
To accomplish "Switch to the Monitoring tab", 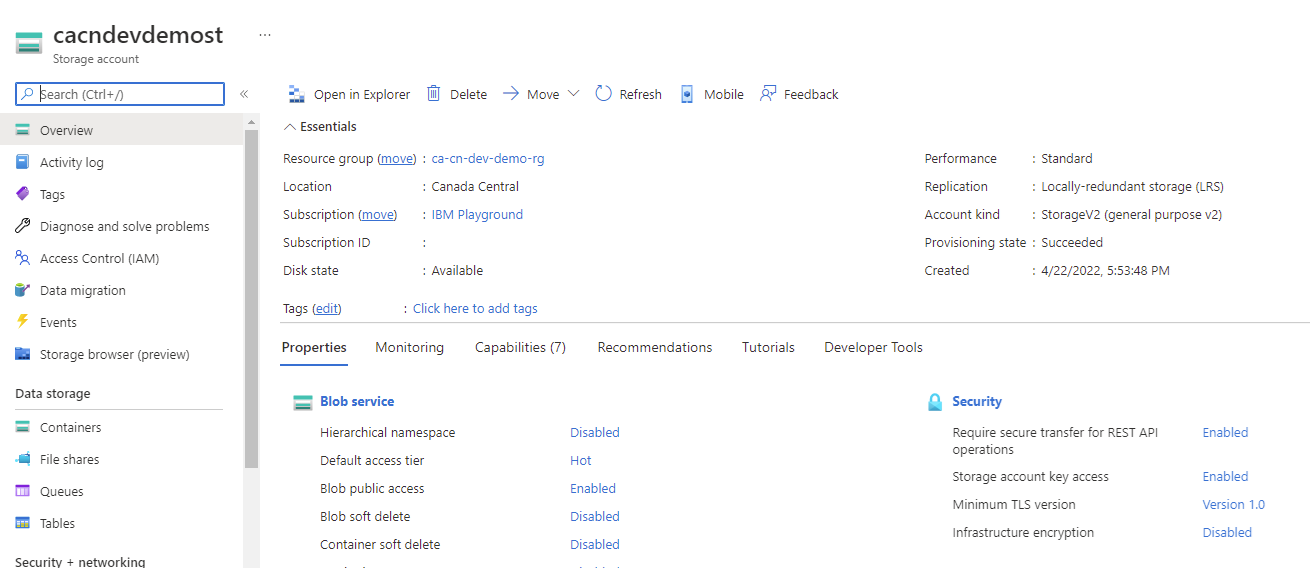I will 409,347.
